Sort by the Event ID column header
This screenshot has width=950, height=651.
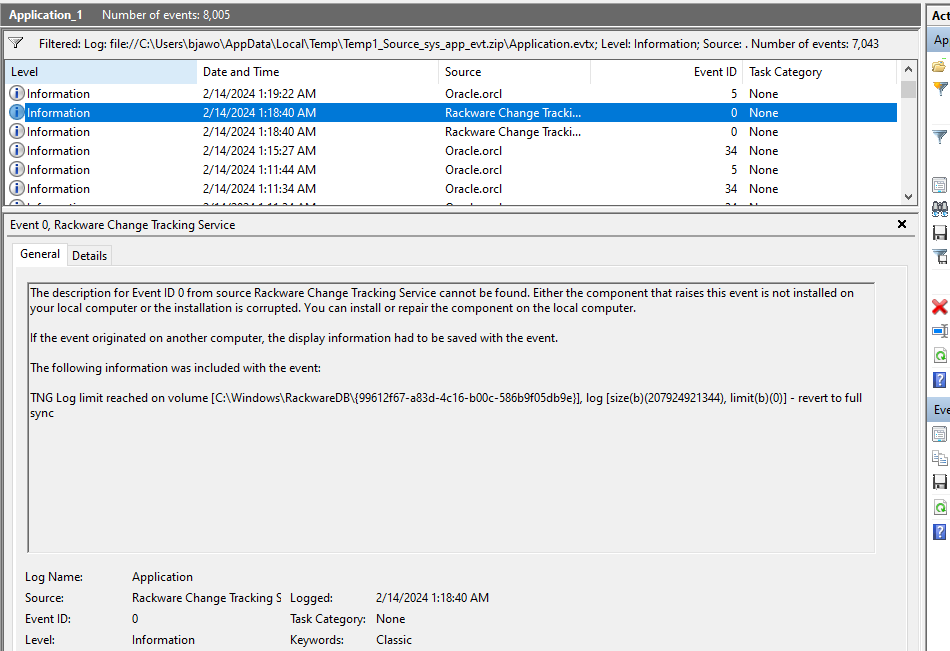666,72
